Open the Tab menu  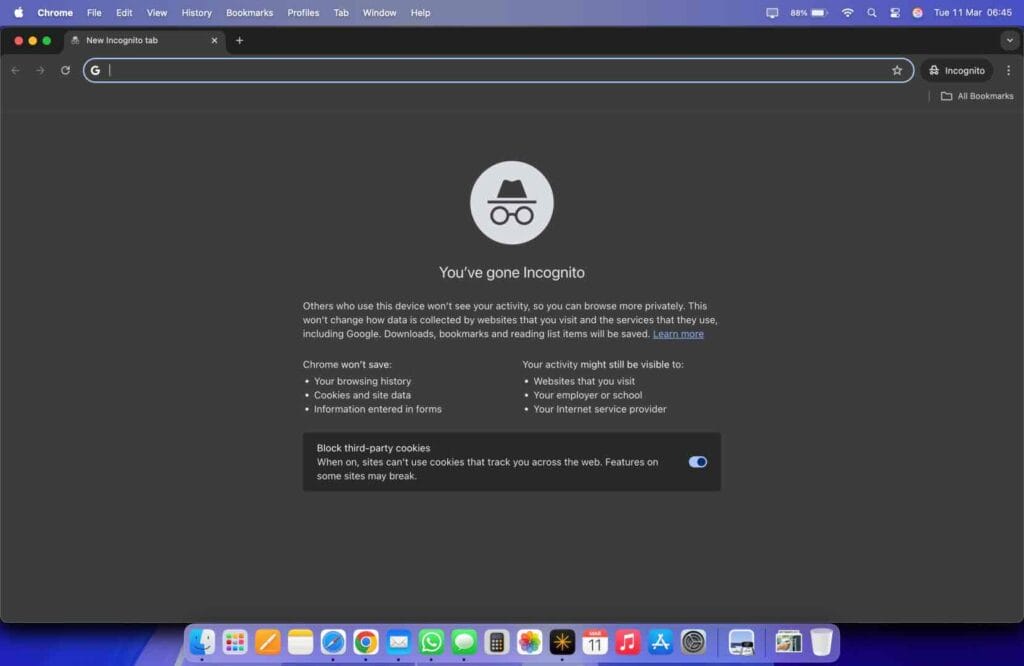pyautogui.click(x=341, y=12)
